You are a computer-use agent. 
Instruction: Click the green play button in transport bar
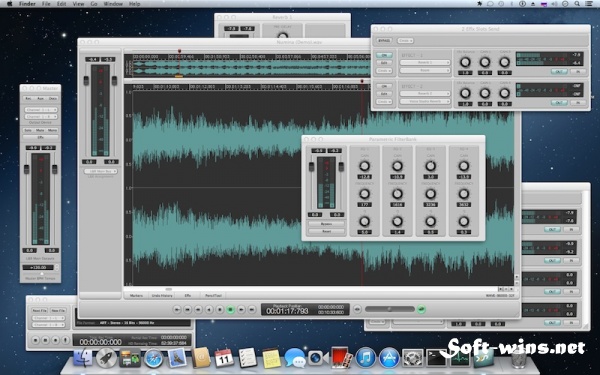230,309
